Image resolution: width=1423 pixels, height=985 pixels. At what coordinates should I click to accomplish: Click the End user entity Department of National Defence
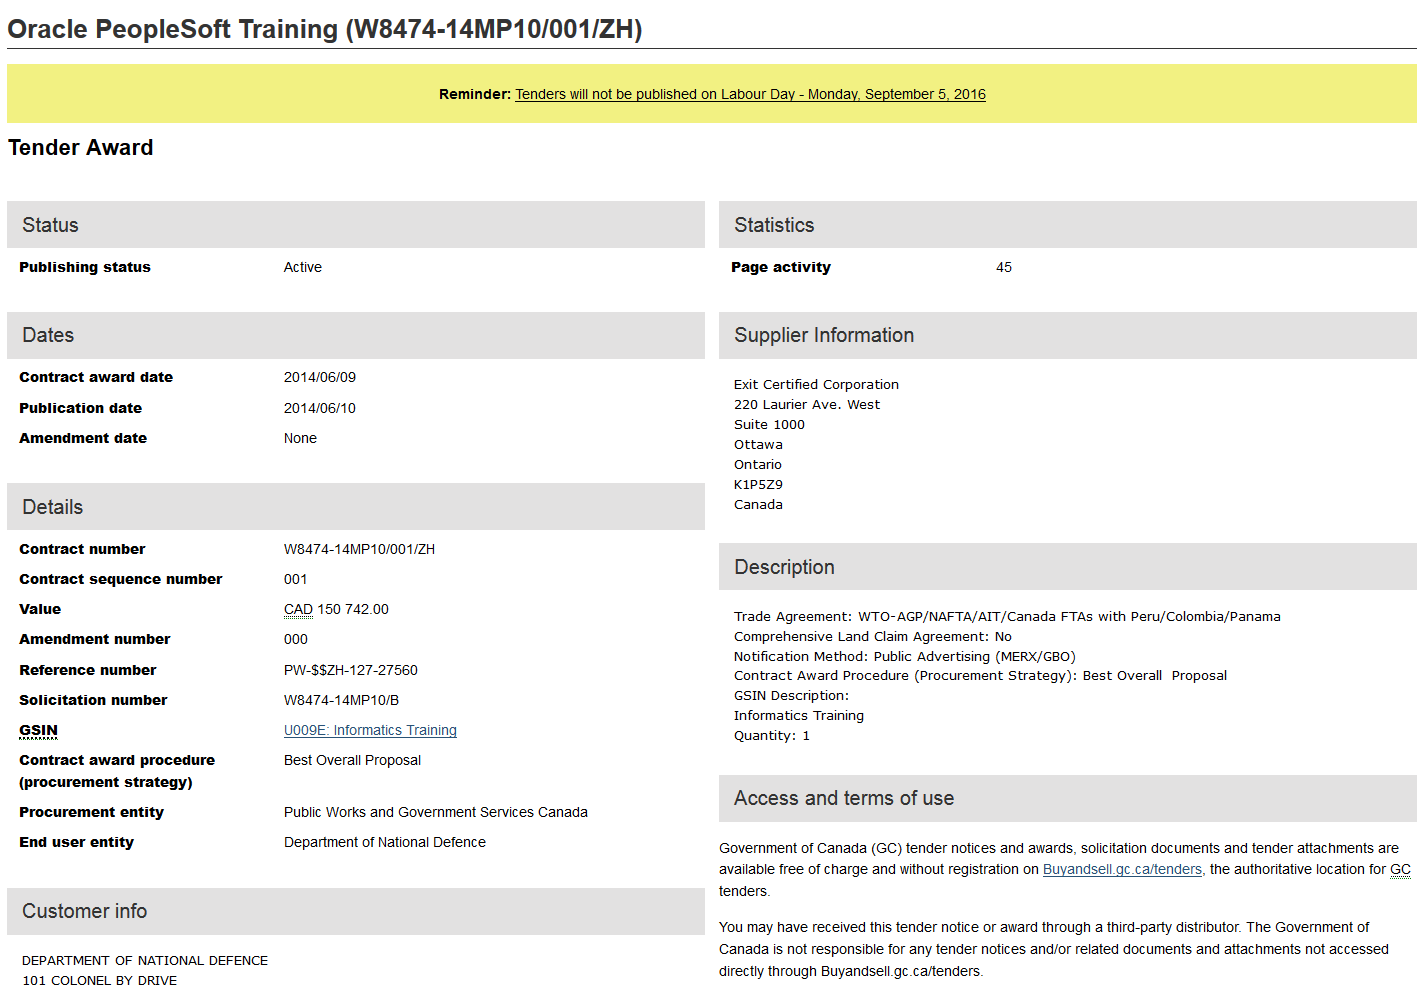[x=385, y=842]
